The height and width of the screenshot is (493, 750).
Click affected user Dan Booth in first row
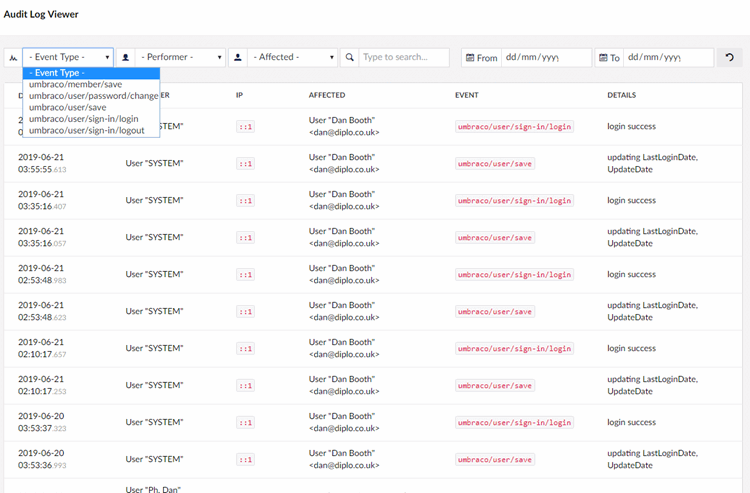(344, 126)
